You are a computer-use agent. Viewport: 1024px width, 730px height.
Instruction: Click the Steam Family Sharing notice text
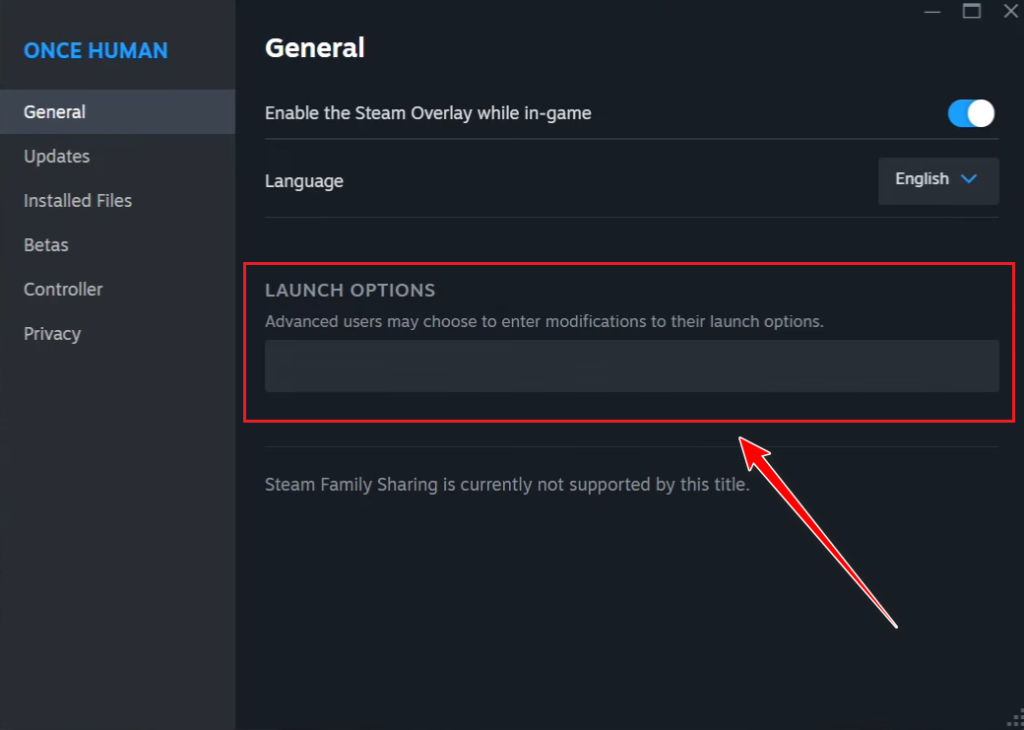(x=506, y=485)
